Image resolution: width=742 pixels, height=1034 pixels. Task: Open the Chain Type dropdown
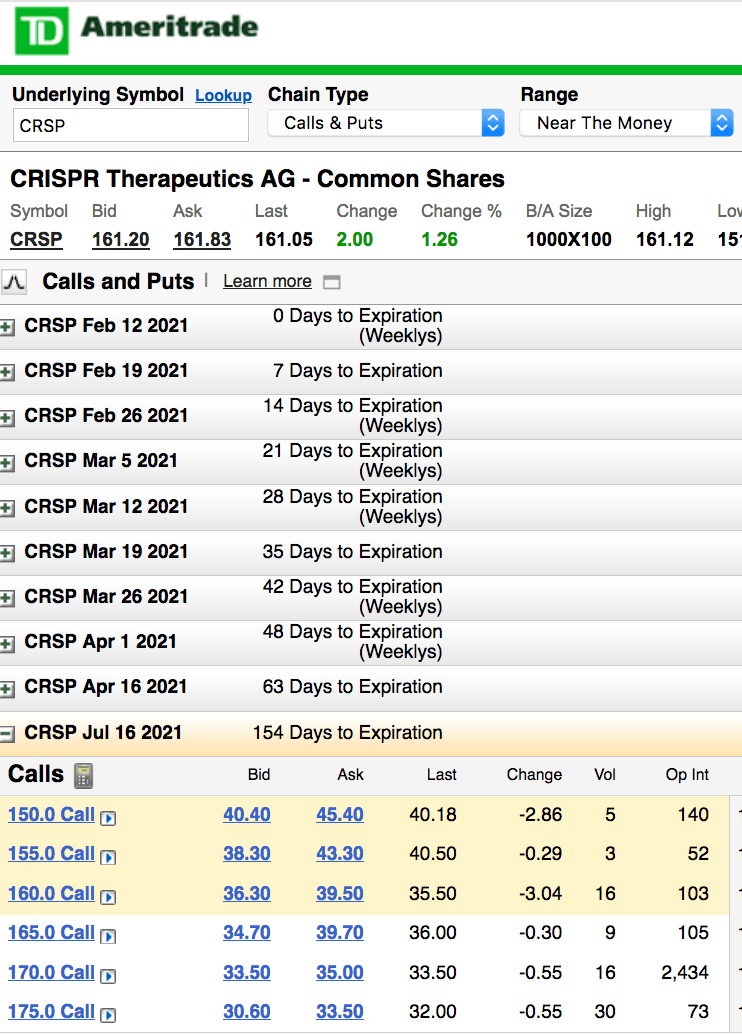click(386, 123)
